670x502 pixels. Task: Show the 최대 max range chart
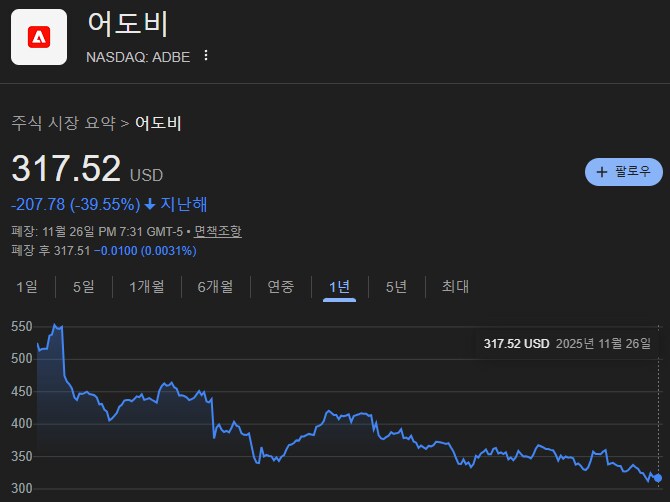point(455,287)
